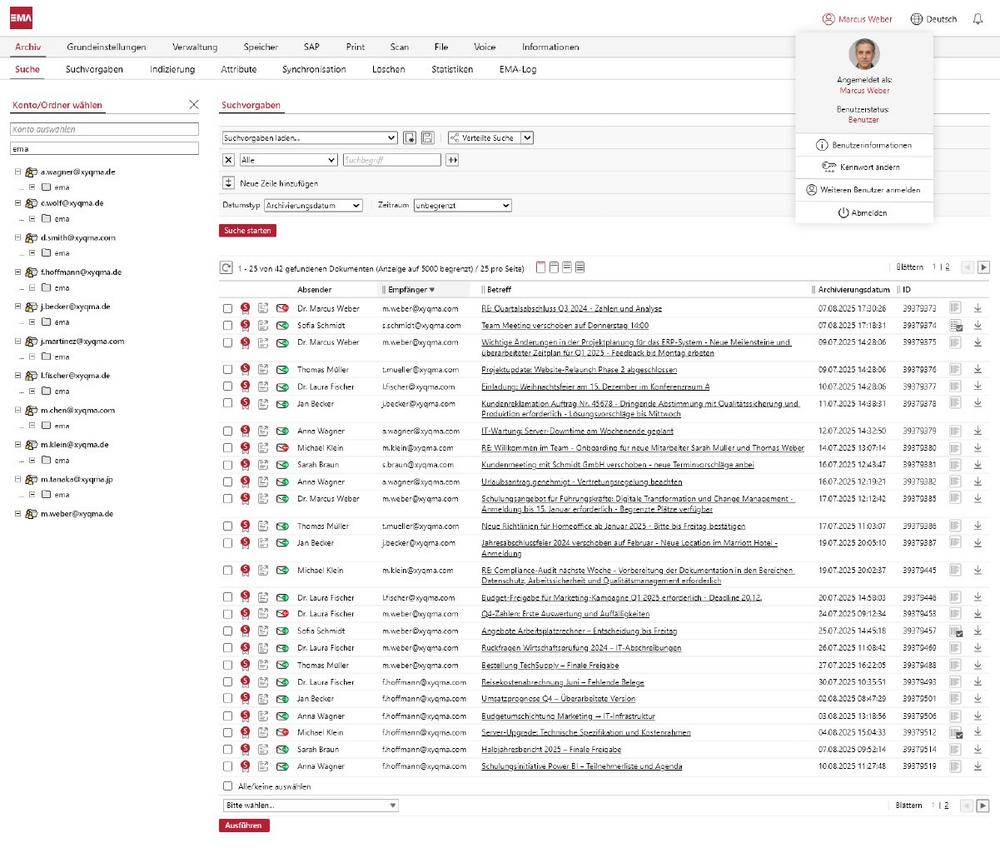The height and width of the screenshot is (853, 1000).
Task: Choose Kennwort ändern in the user menu
Action: pyautogui.click(x=864, y=167)
